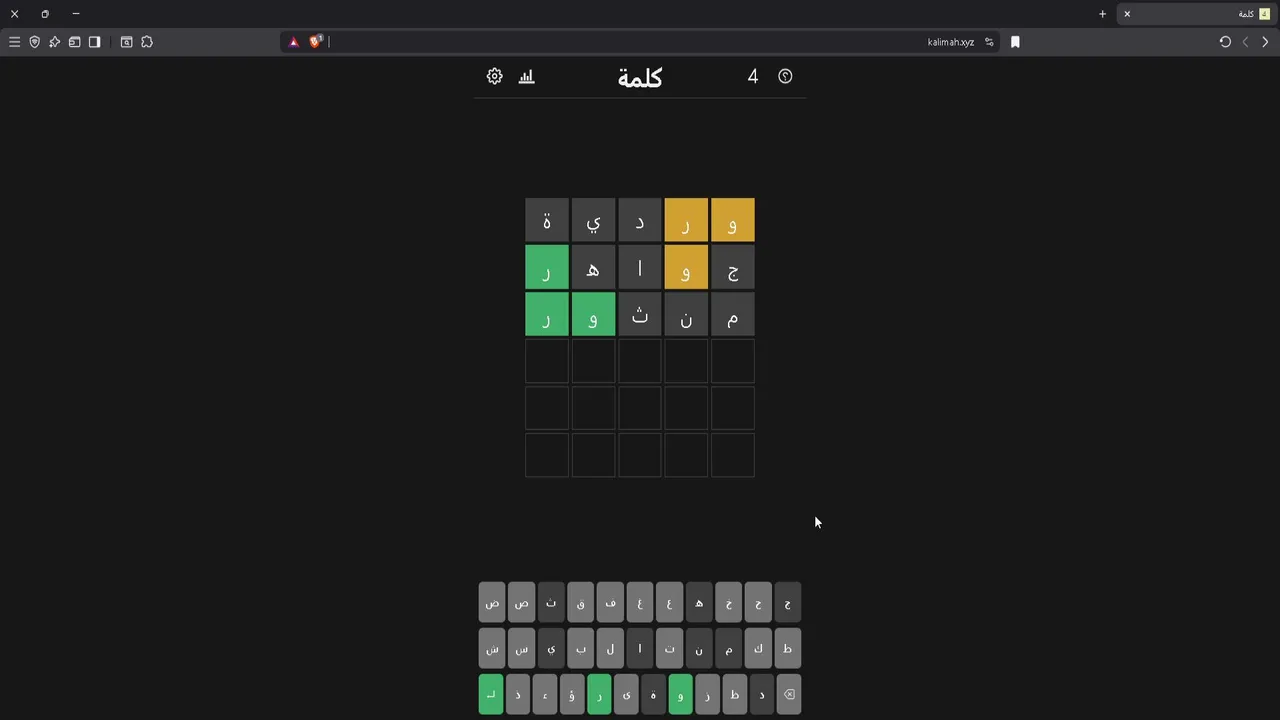1280x720 pixels.
Task: Open a new browser tab
Action: click(1102, 14)
